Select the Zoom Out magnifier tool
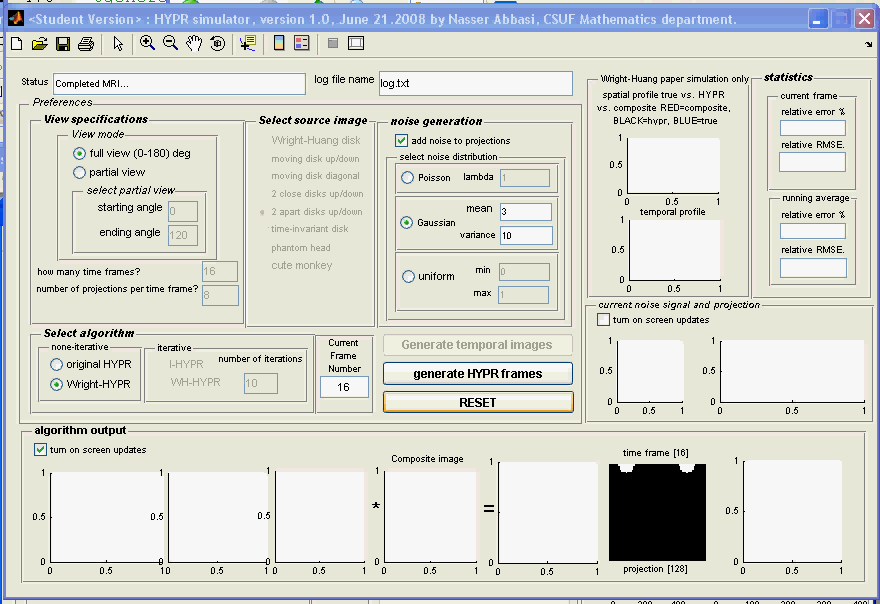The width and height of the screenshot is (880, 604). click(170, 43)
